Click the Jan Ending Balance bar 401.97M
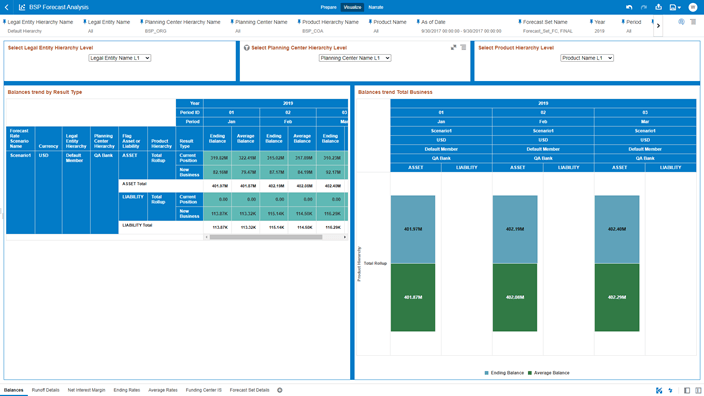Screen dimensions: 704x396 click(413, 229)
